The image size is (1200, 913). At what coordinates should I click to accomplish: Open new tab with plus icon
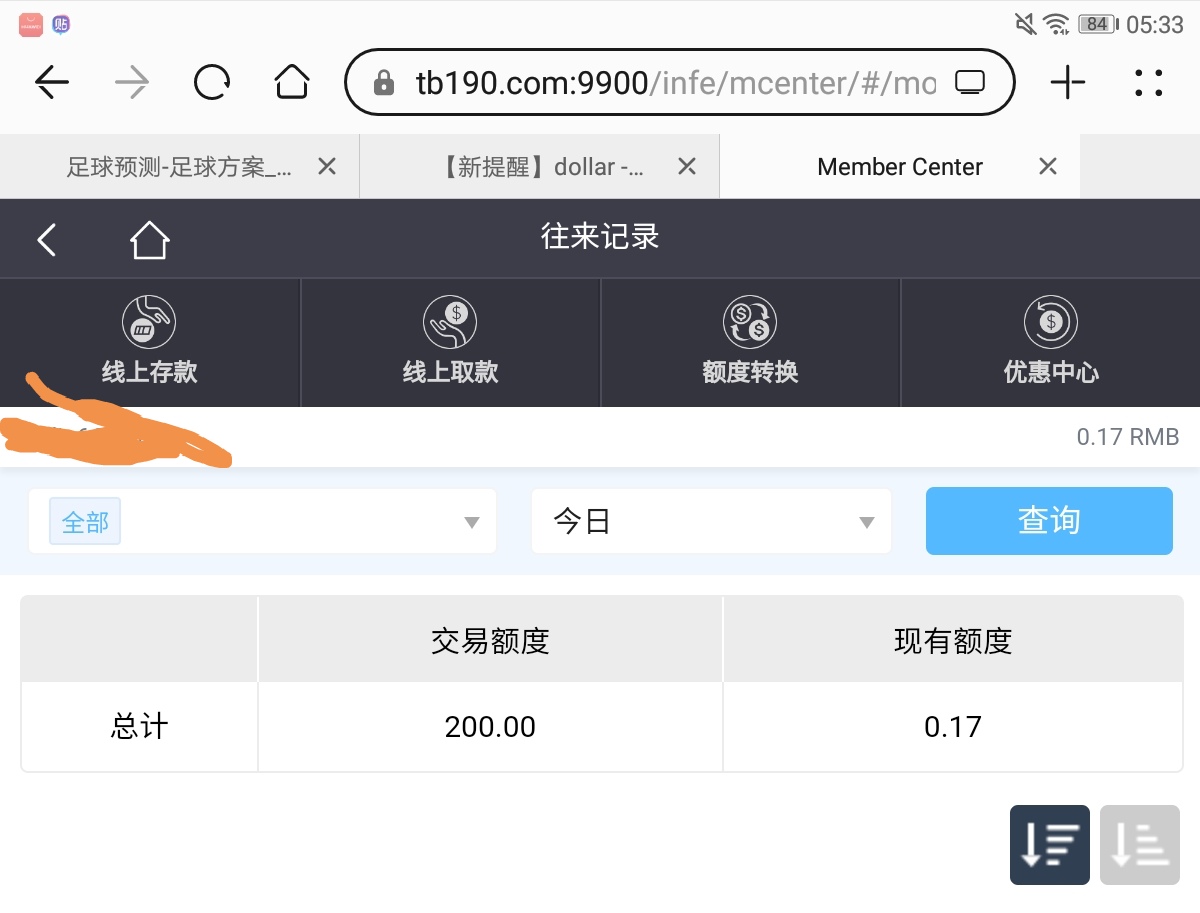pyautogui.click(x=1068, y=83)
